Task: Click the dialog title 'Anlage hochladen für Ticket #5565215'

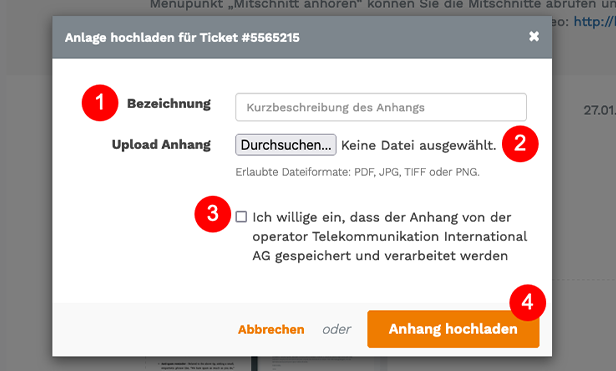Action: 182,38
